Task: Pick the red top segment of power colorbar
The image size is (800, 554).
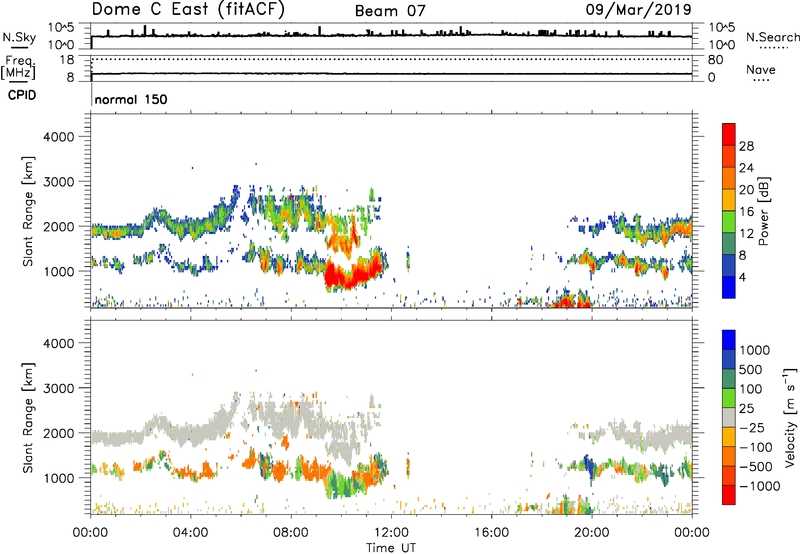Action: pyautogui.click(x=729, y=134)
